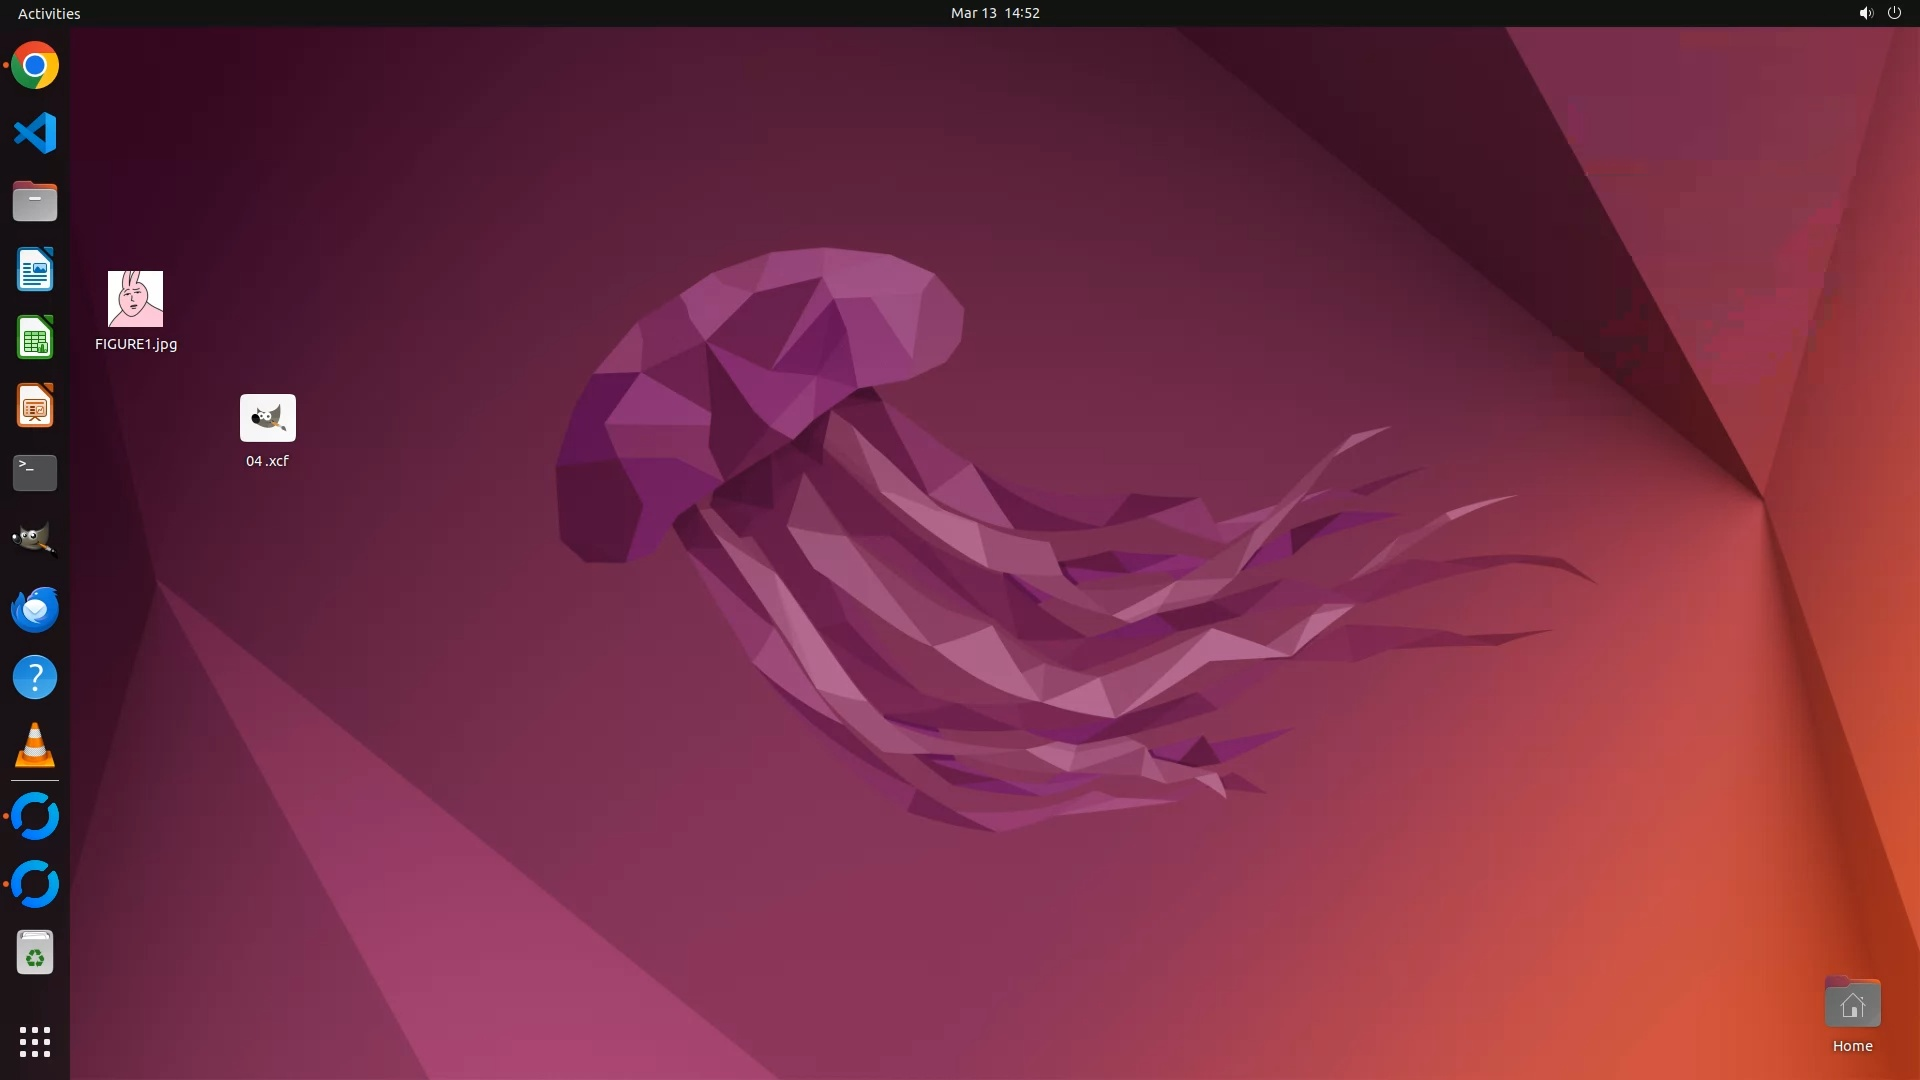Image resolution: width=1920 pixels, height=1080 pixels.
Task: Select the FIGURE1.jpg desktop thumbnail
Action: (x=136, y=299)
